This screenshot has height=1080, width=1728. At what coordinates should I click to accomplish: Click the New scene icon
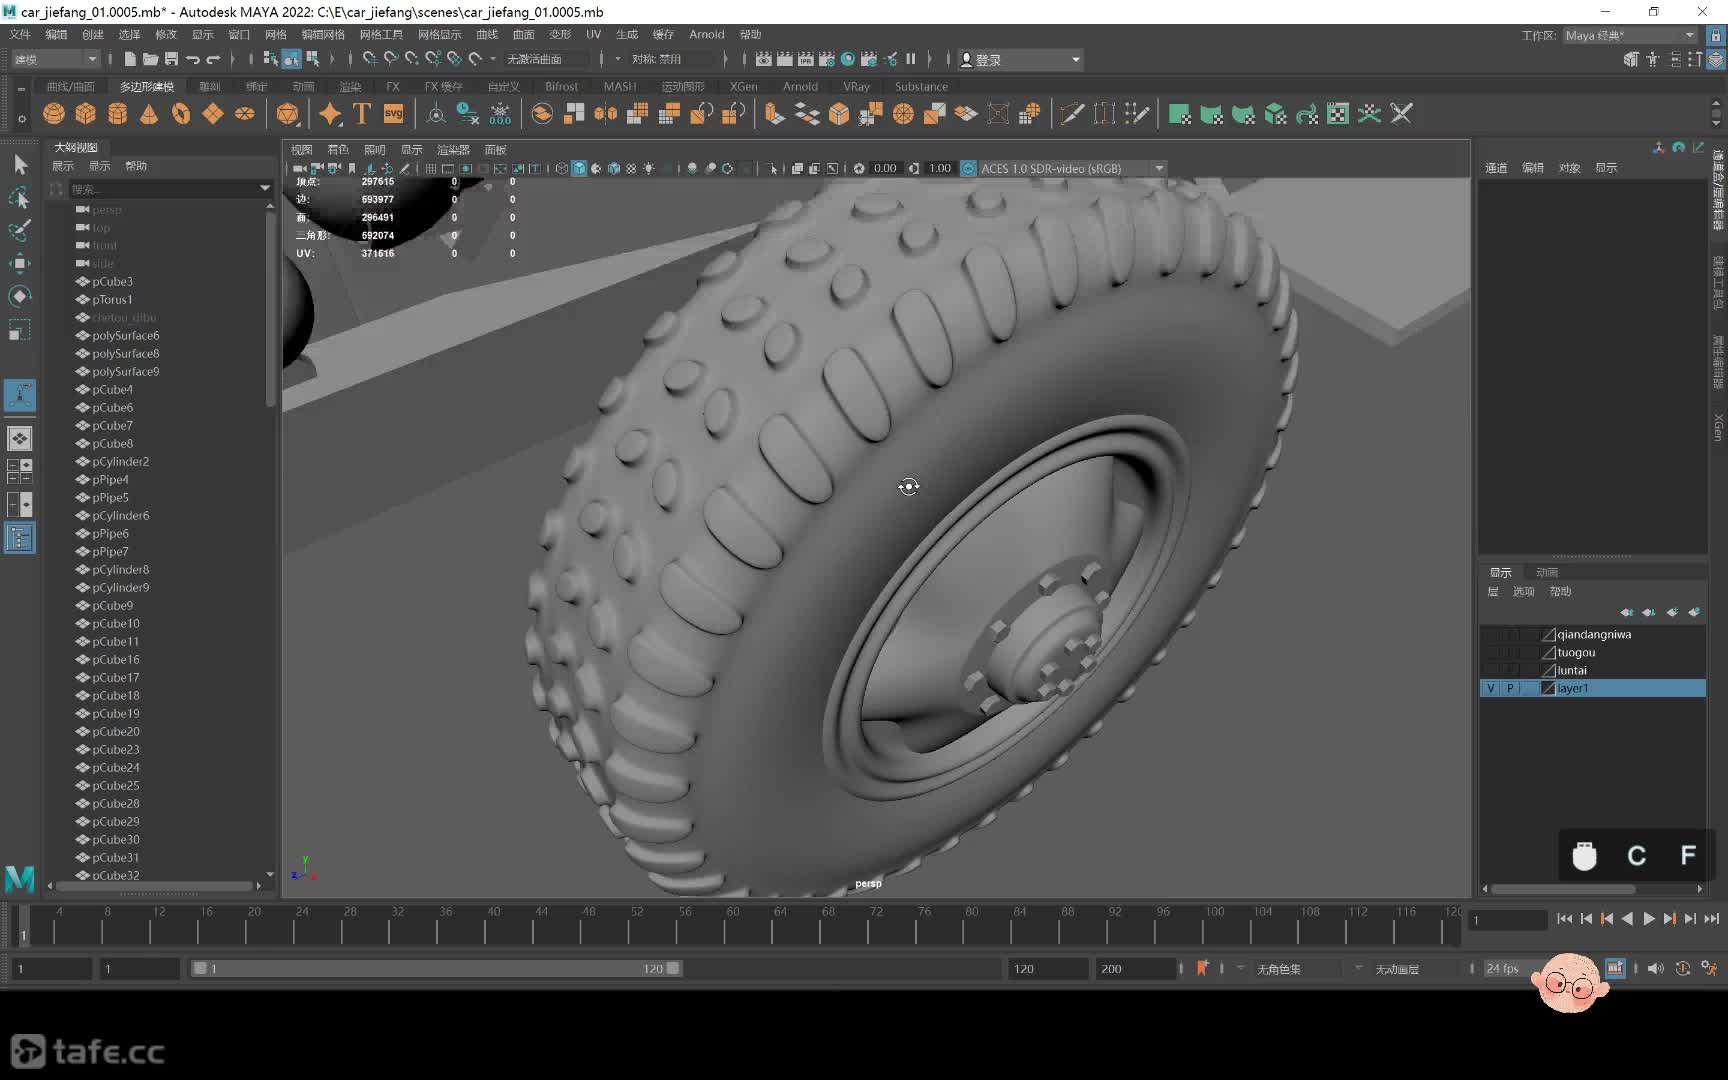(130, 59)
